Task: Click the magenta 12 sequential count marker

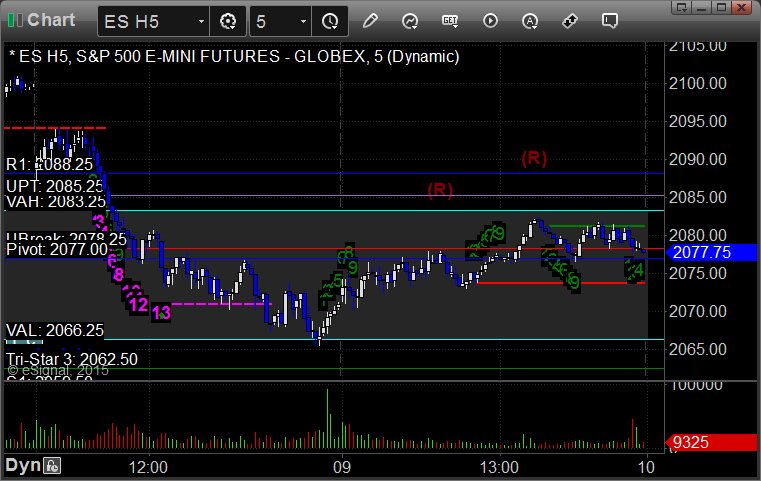Action: (x=138, y=305)
